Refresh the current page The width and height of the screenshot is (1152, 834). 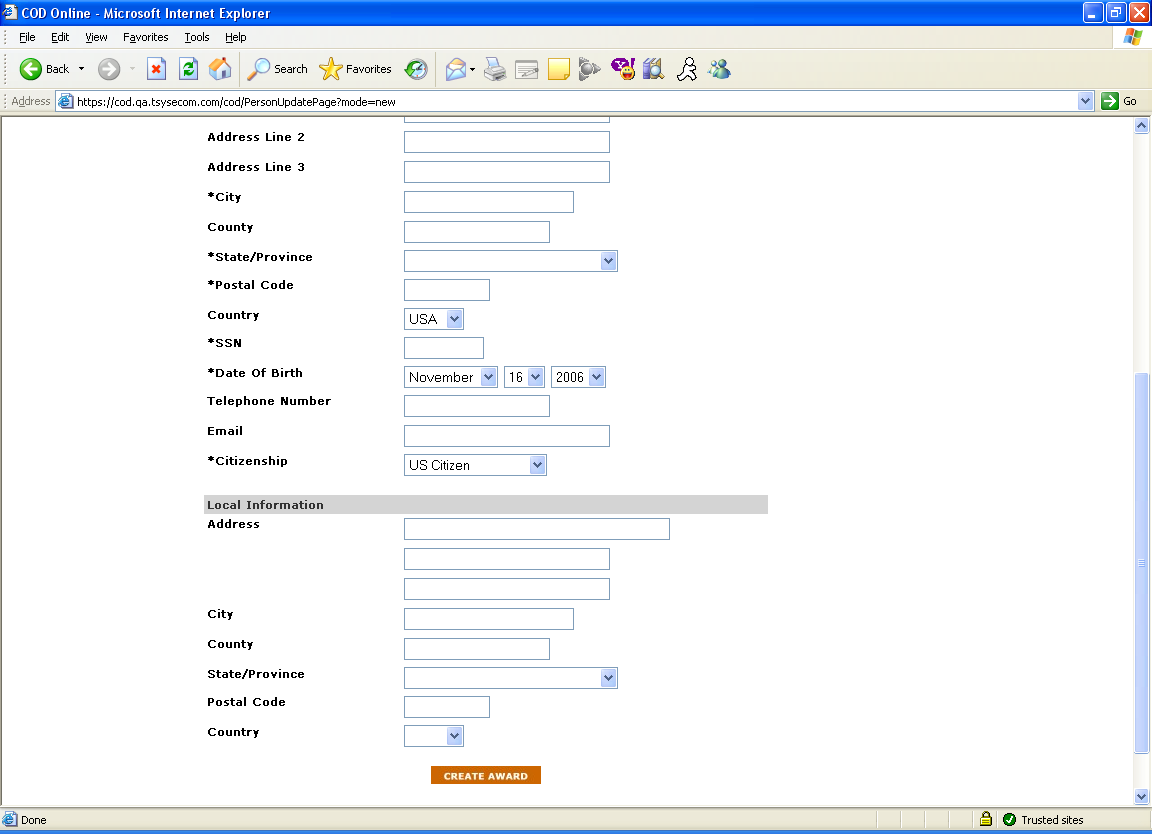pos(188,69)
